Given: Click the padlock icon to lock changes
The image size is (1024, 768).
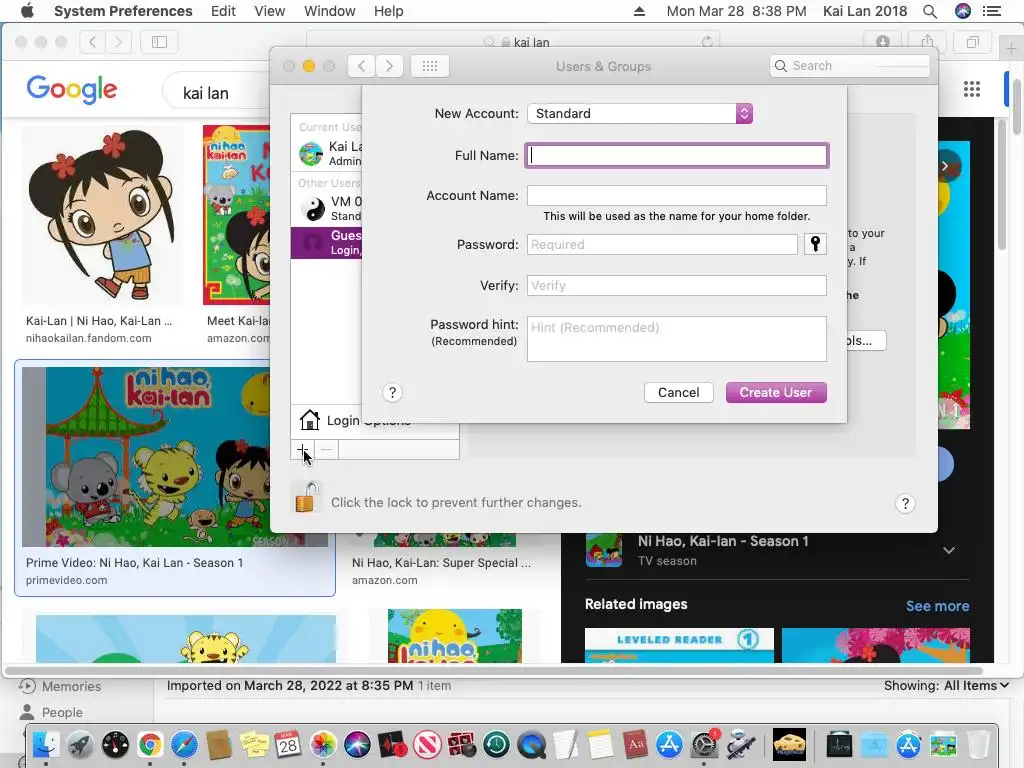Looking at the screenshot, I should coord(306,498).
